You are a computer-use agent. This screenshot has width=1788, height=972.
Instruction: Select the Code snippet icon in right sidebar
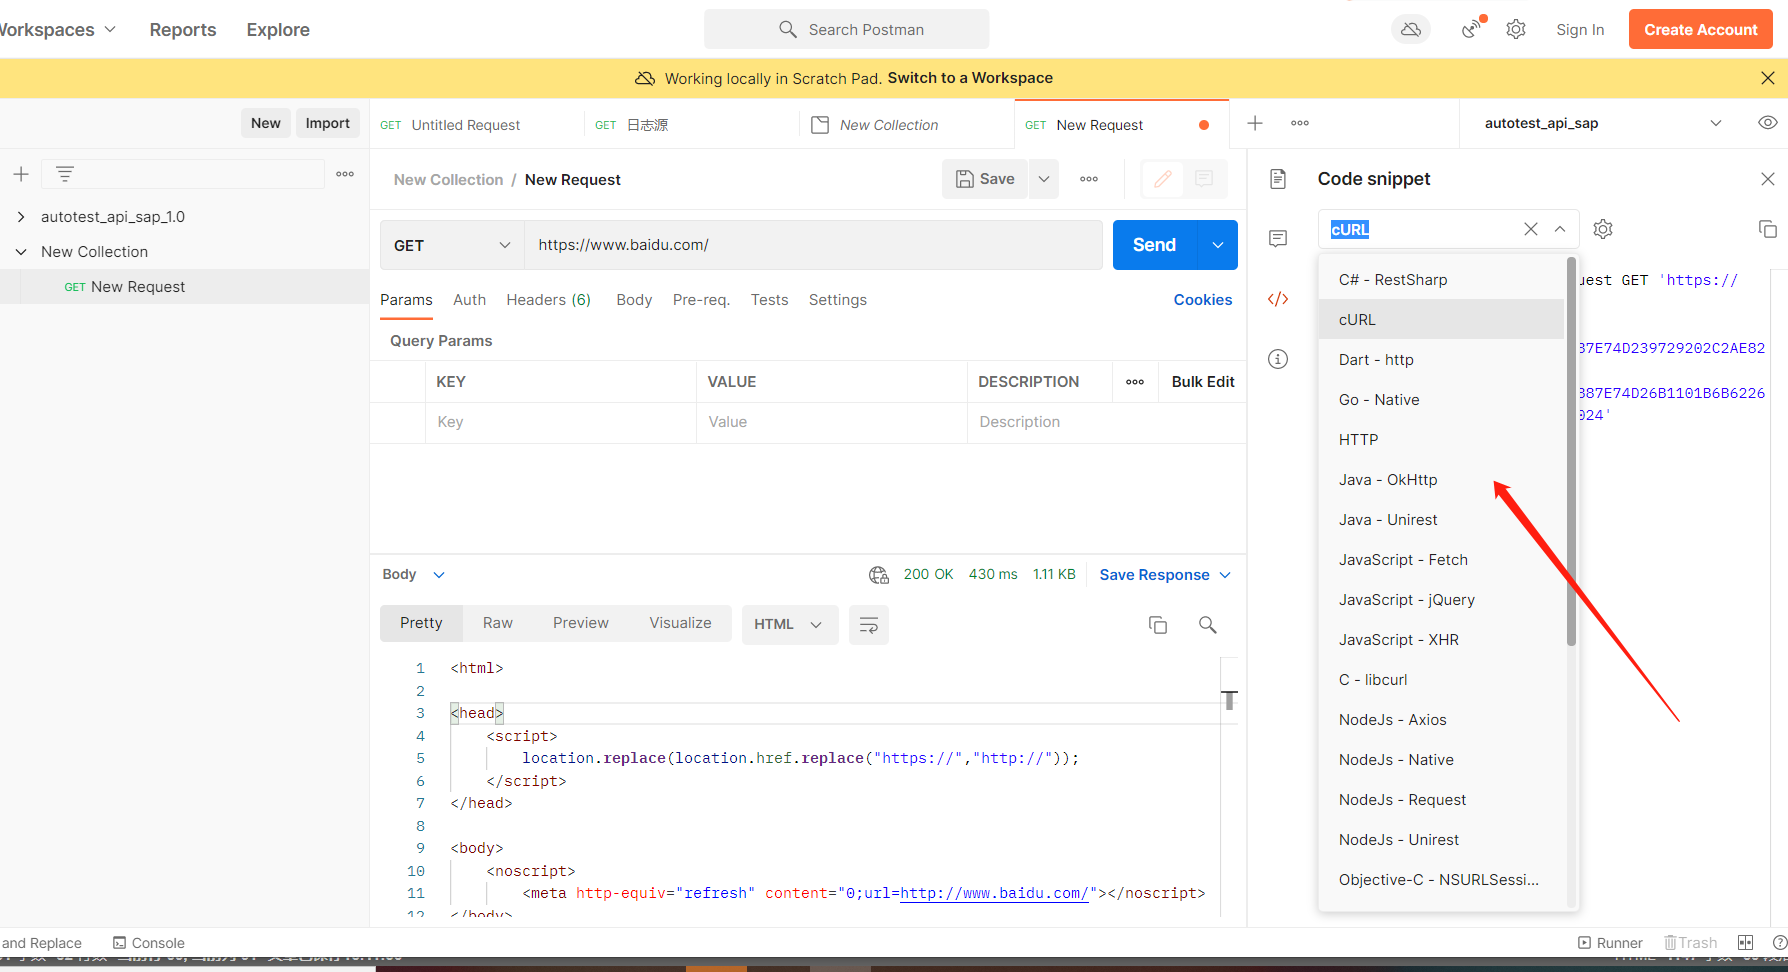click(1278, 299)
